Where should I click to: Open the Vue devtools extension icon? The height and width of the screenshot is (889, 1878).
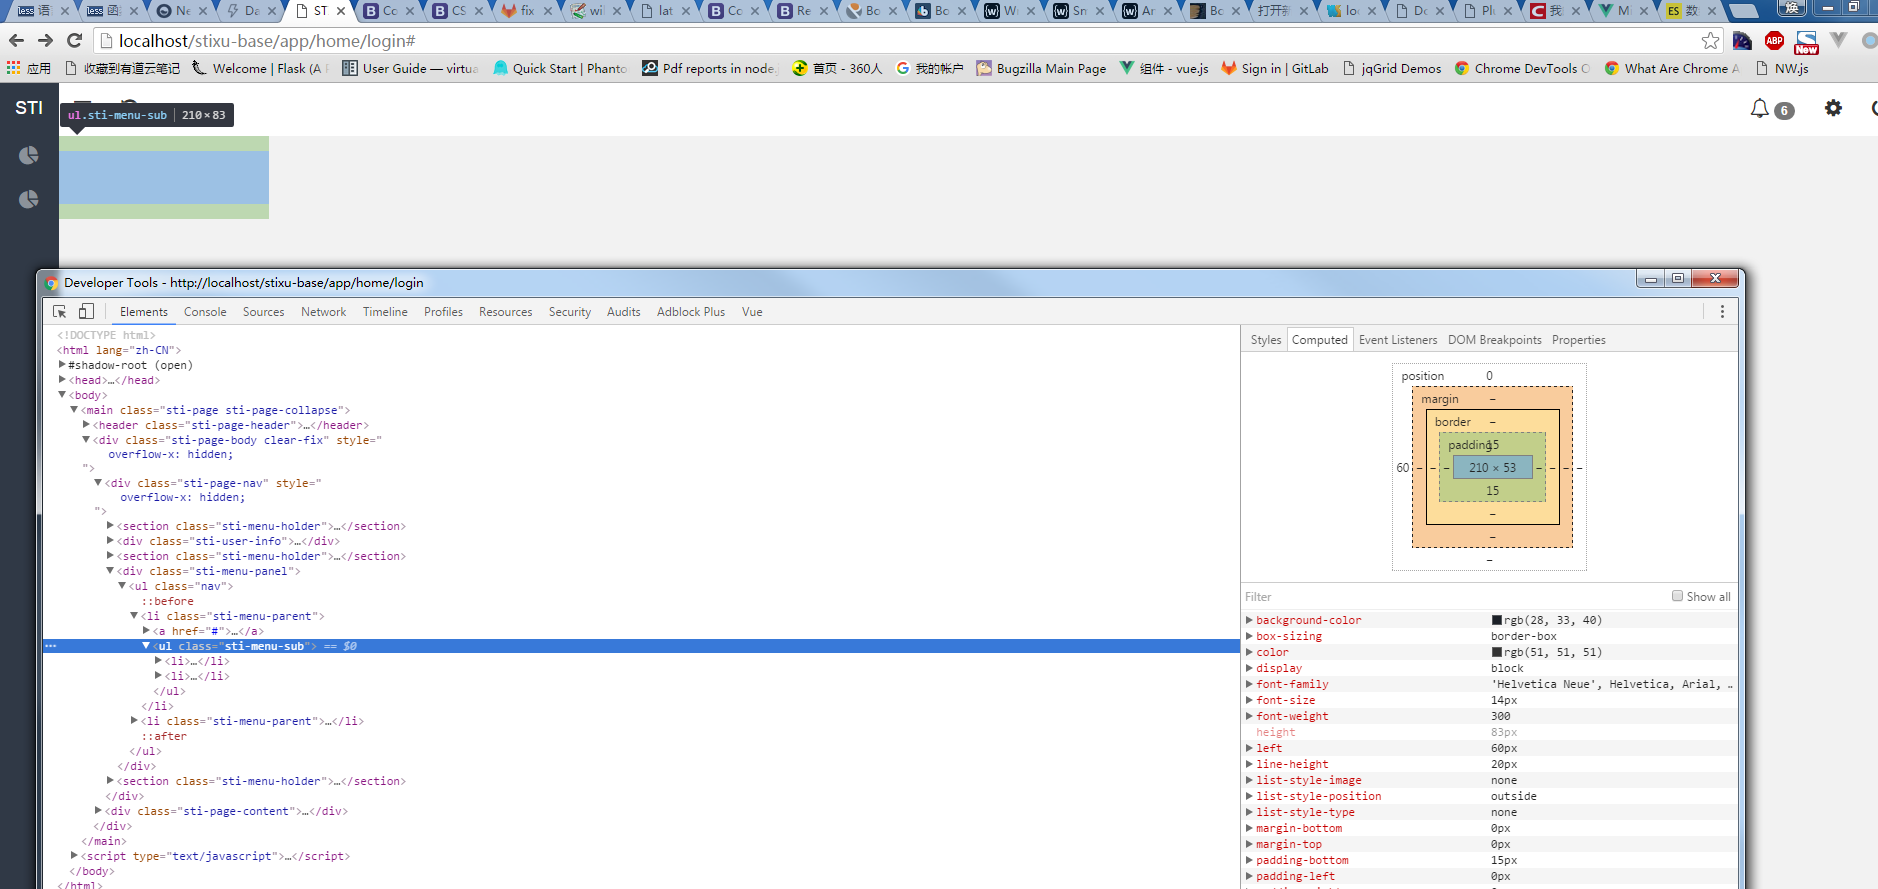(x=1838, y=40)
